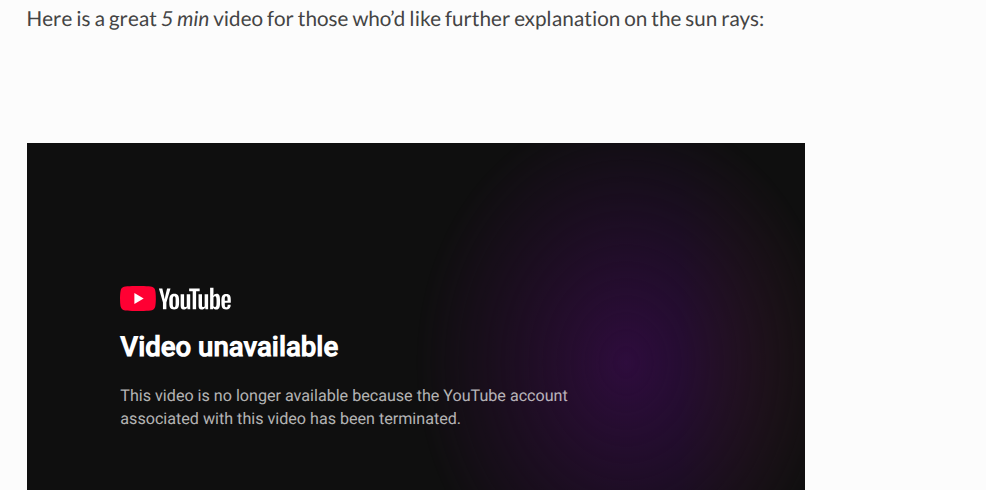986x490 pixels.
Task: Click the white triangle inside the YouTube logo
Action: click(x=138, y=299)
